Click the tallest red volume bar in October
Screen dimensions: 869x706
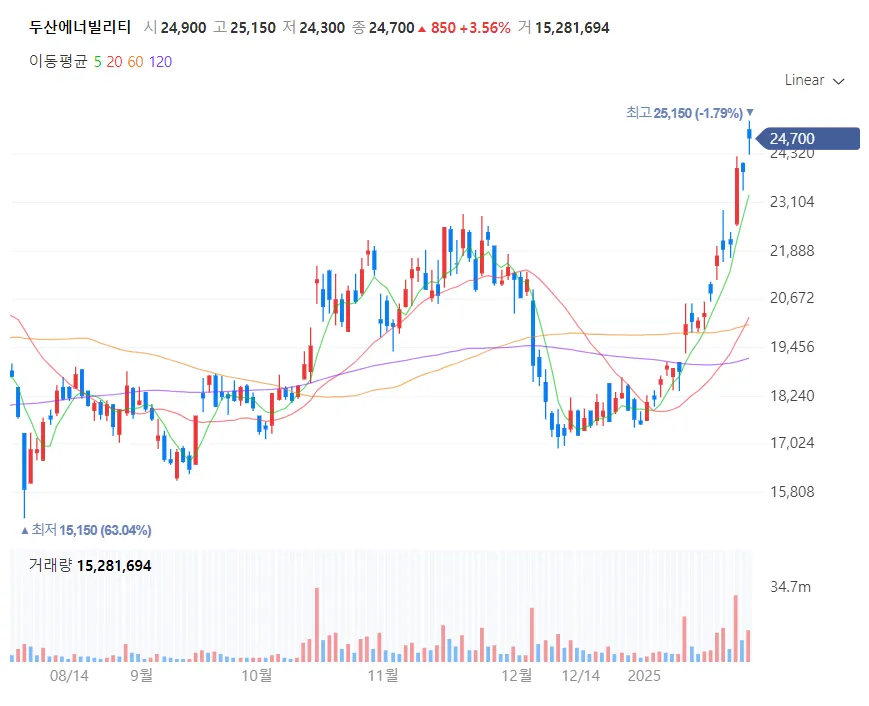pos(317,625)
